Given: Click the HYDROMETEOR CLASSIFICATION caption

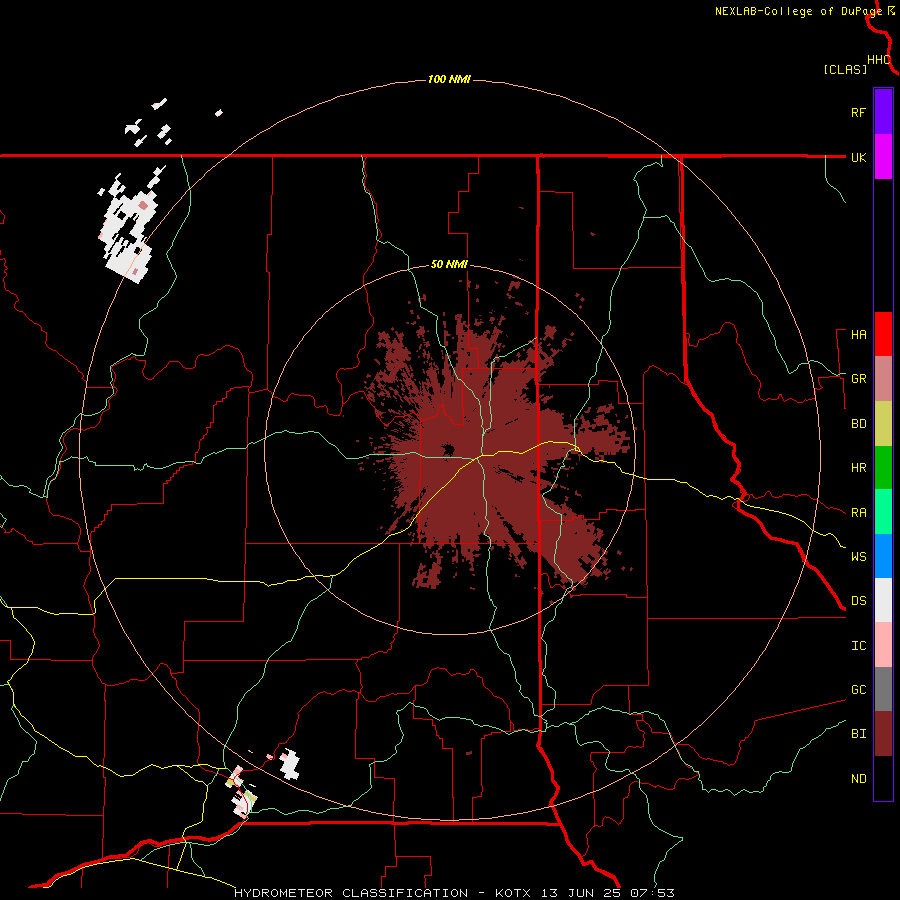Looking at the screenshot, I should [x=351, y=893].
